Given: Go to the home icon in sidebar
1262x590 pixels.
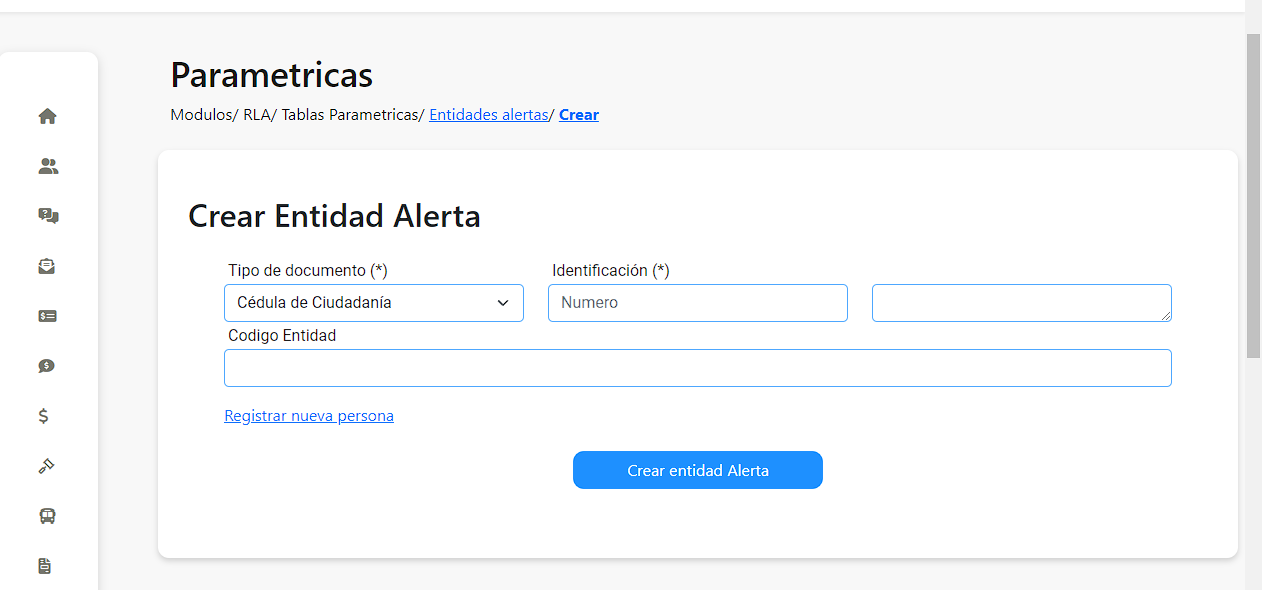Looking at the screenshot, I should coord(47,116).
